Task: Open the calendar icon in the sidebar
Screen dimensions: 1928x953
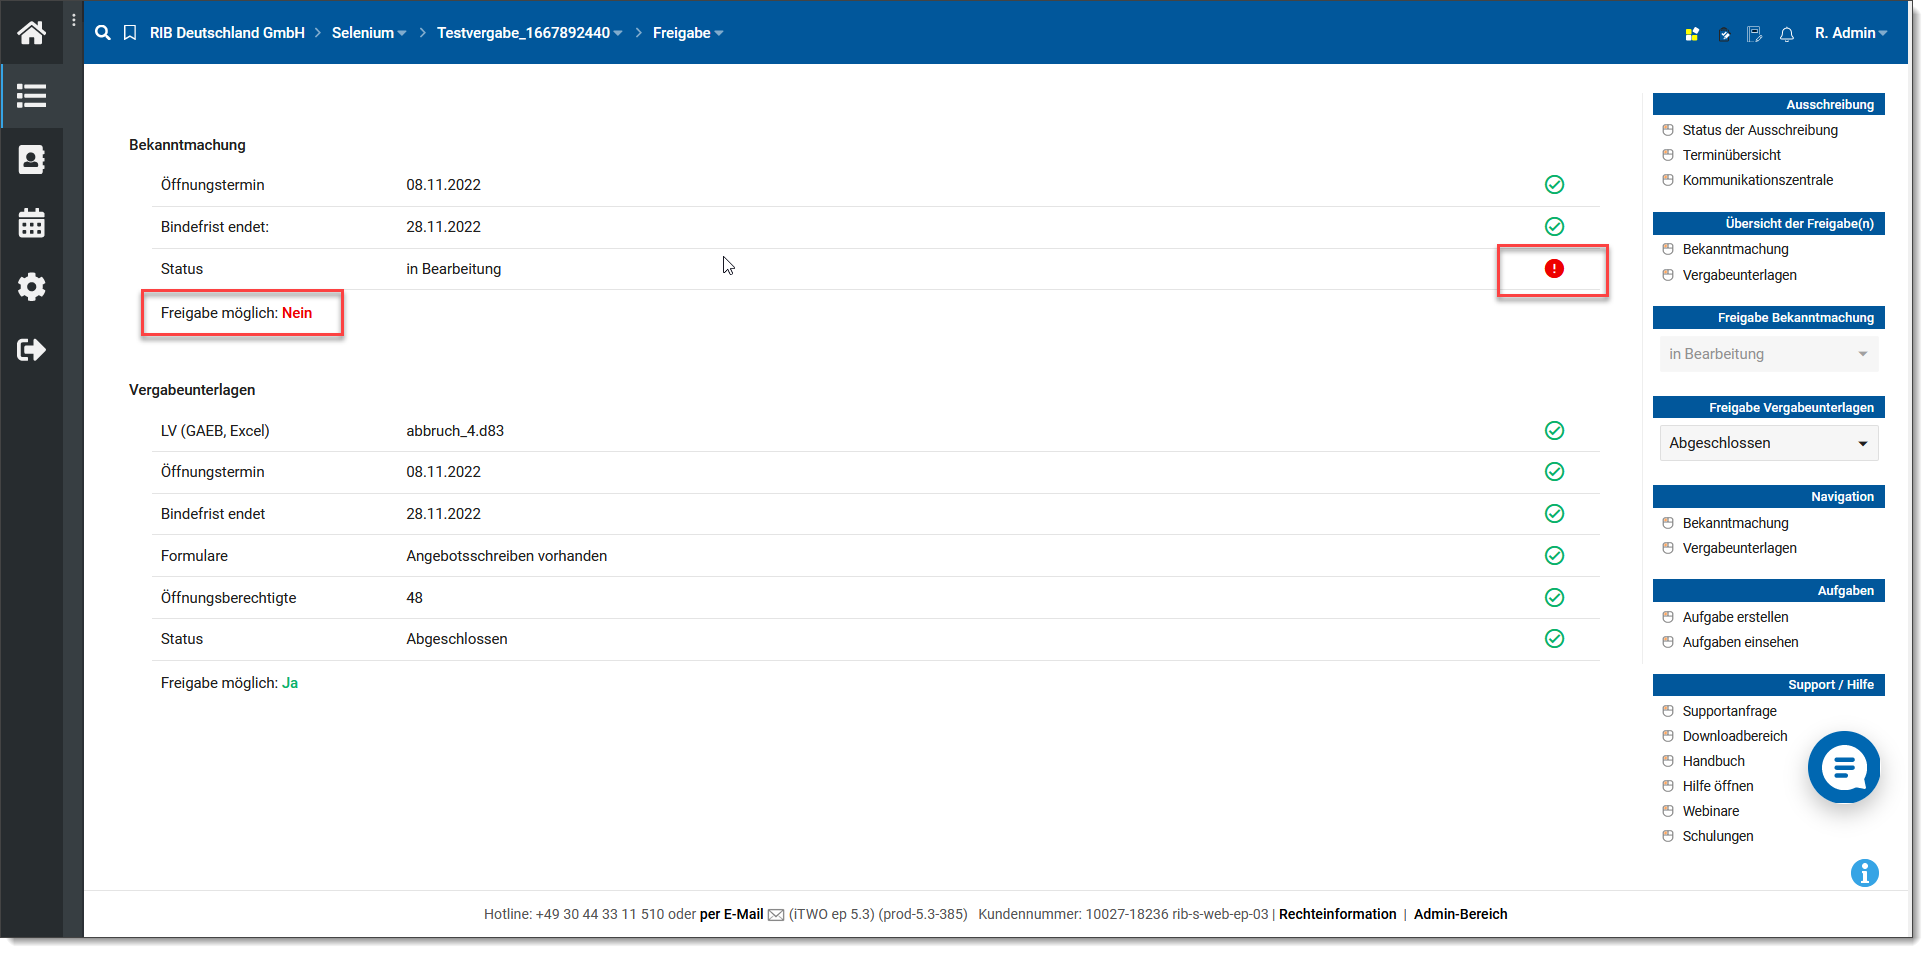Action: tap(31, 223)
